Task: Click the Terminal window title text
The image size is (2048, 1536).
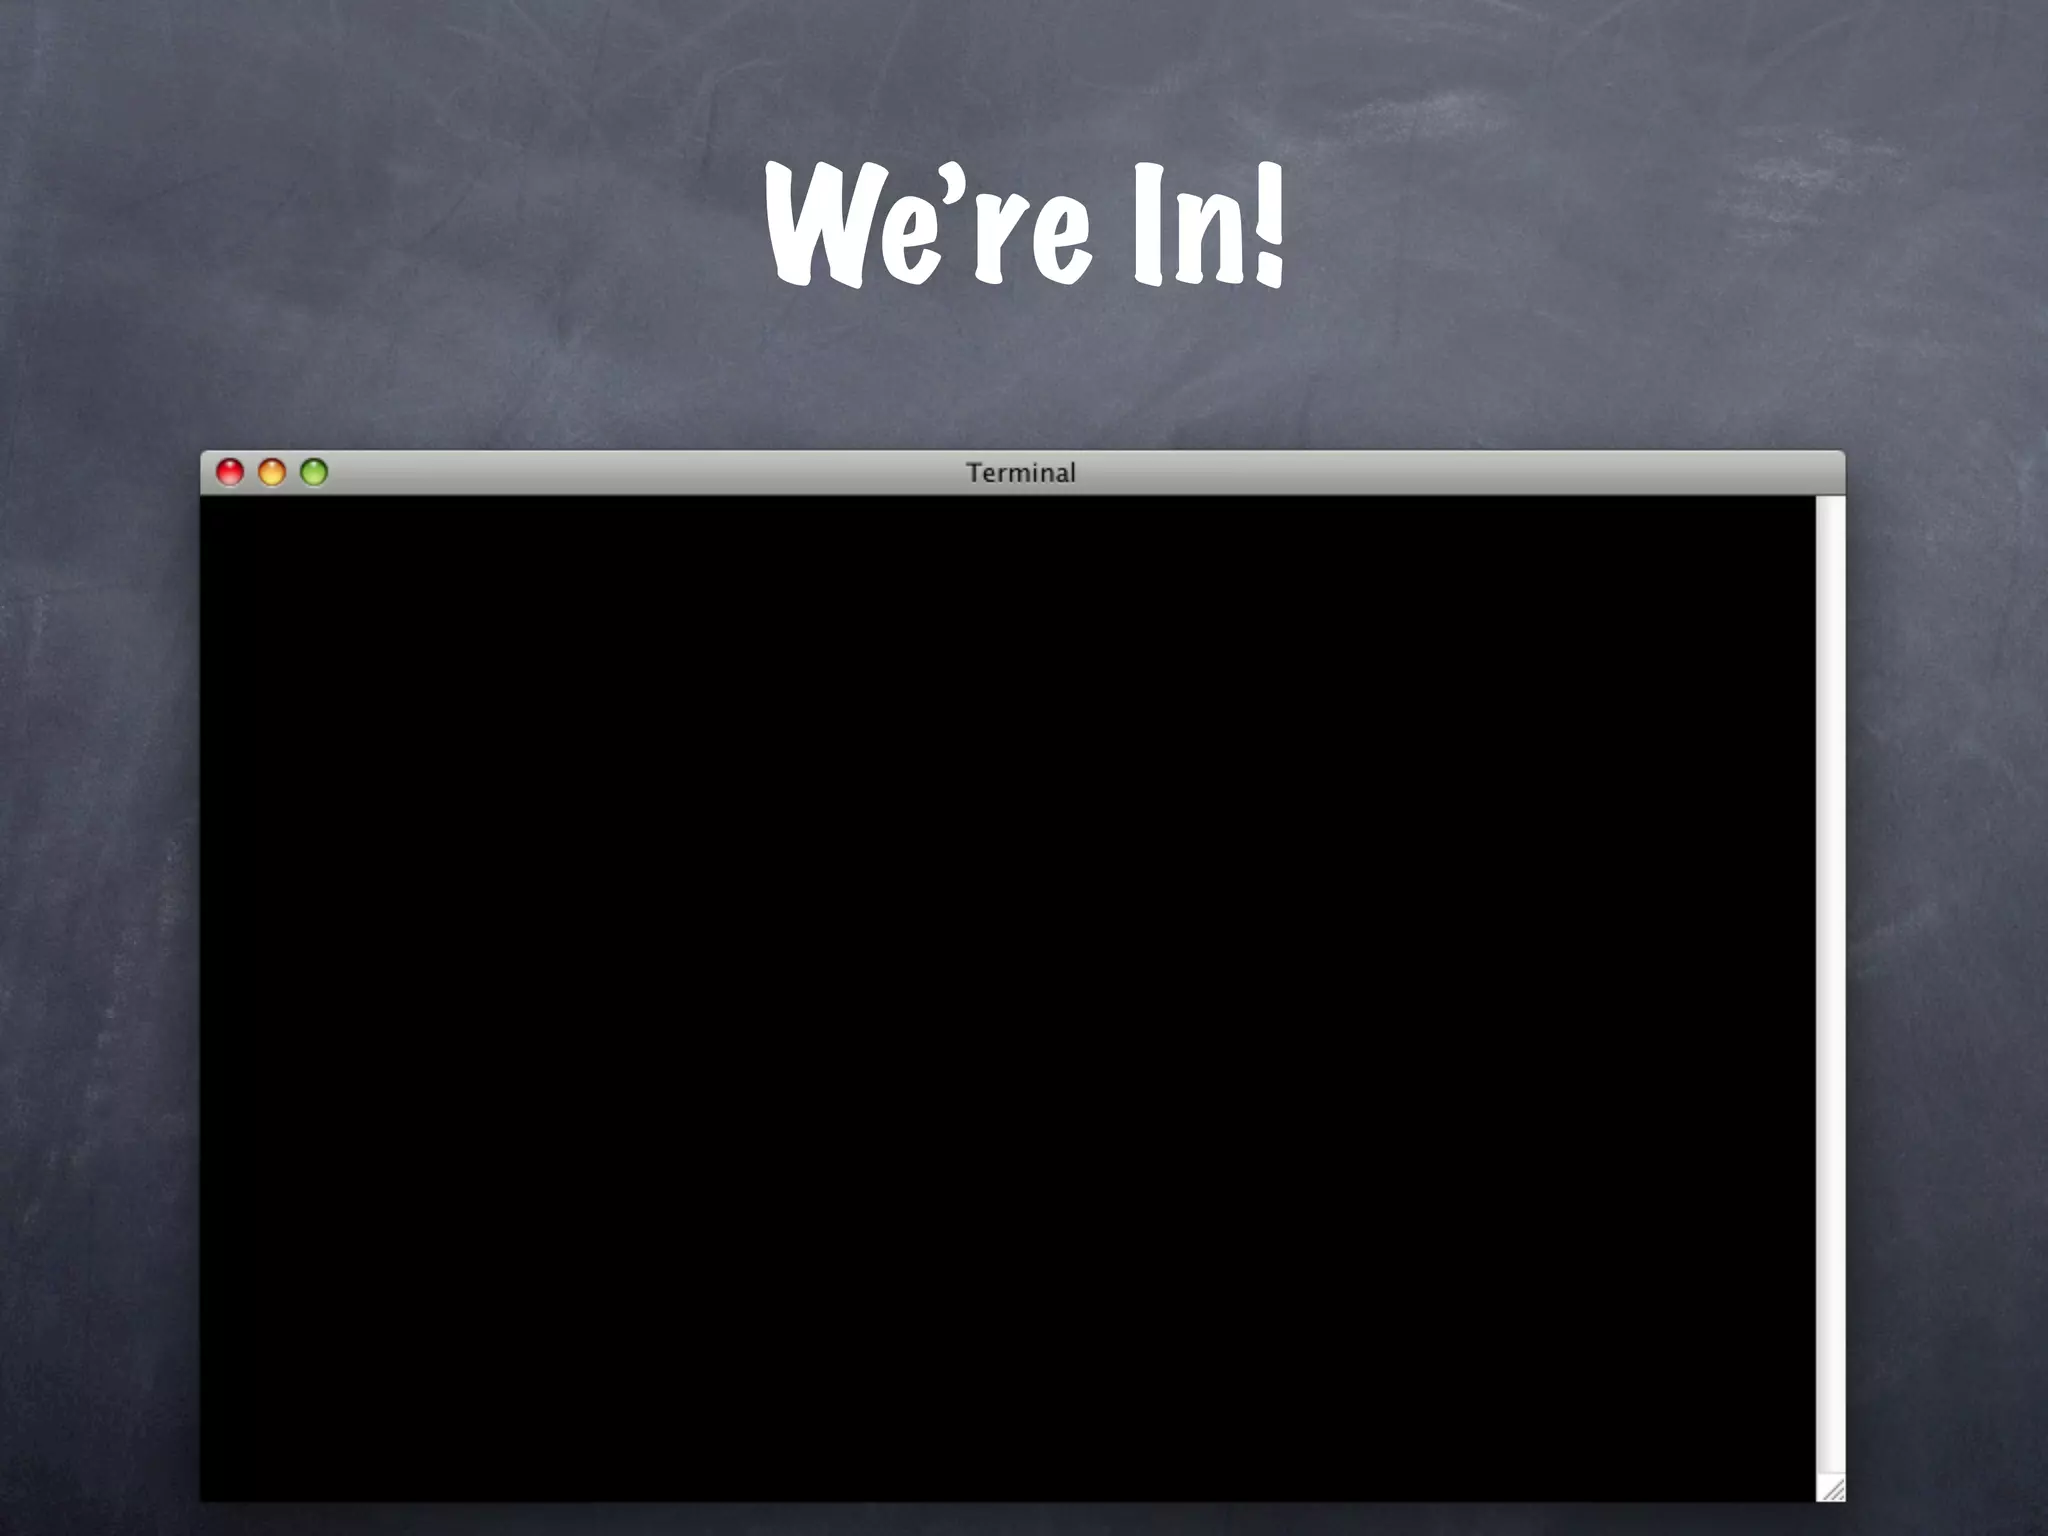Action: (x=1021, y=473)
